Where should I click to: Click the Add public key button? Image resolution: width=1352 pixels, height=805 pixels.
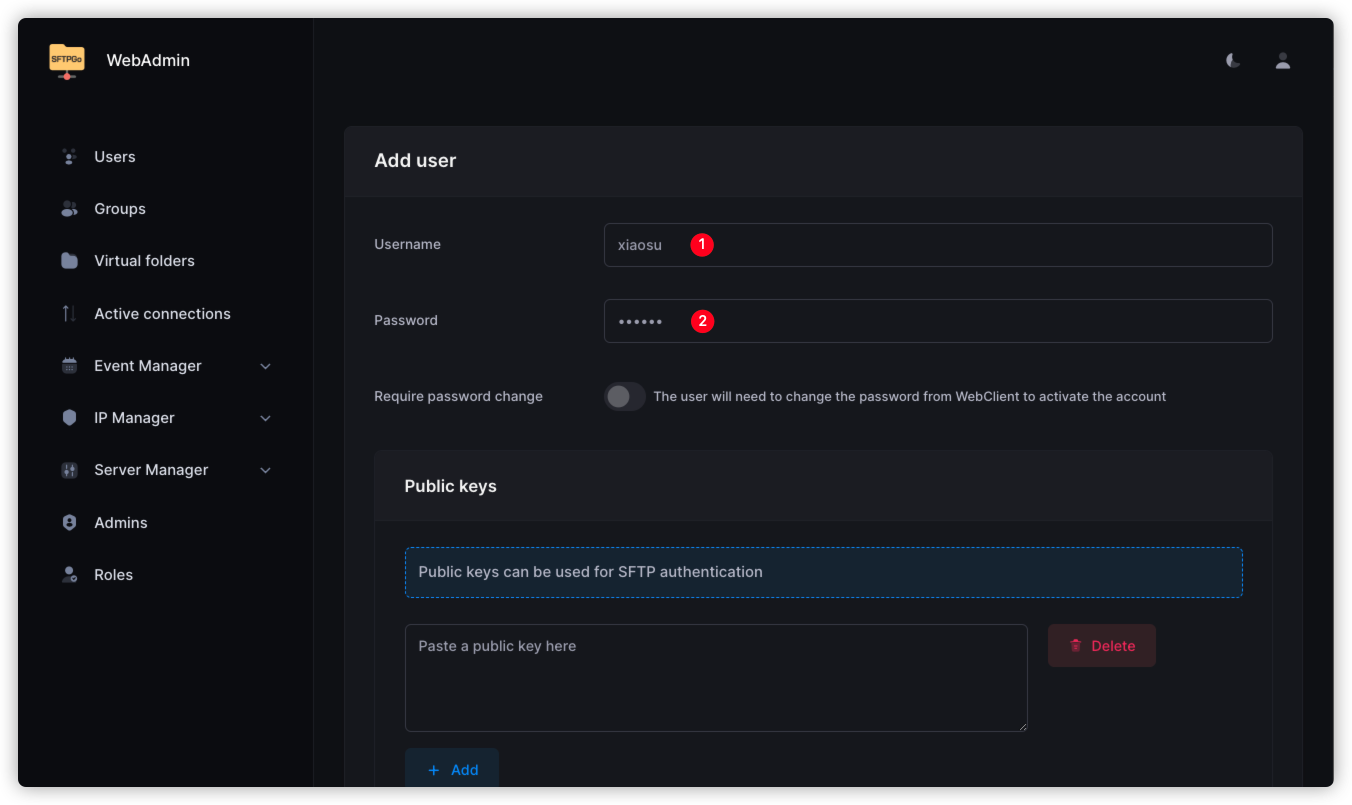click(x=452, y=769)
